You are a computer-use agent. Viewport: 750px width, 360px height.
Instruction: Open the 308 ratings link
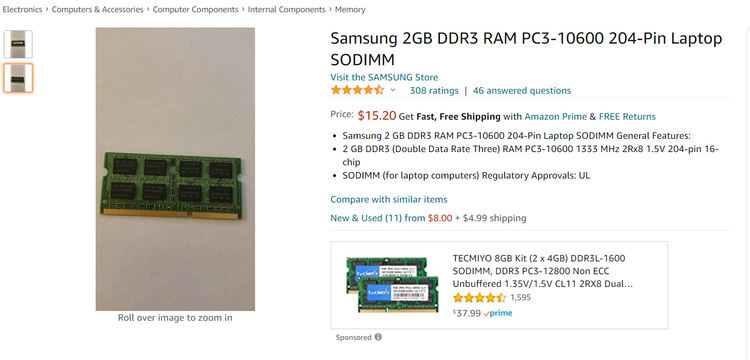[x=434, y=90]
